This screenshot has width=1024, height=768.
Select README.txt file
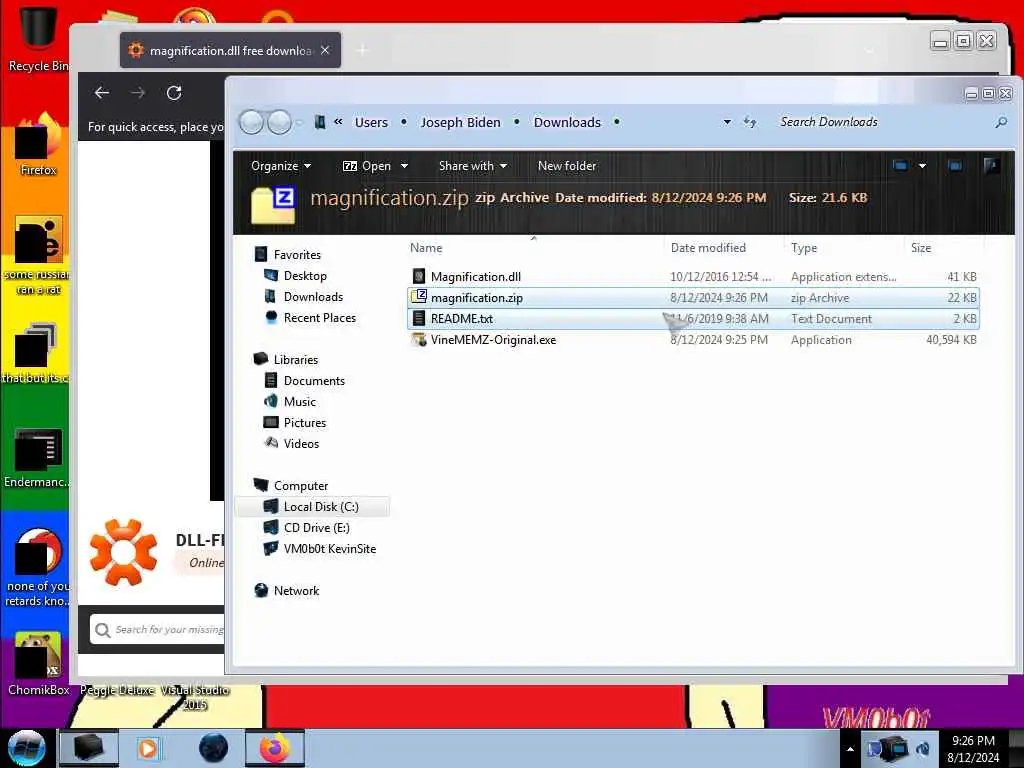coord(693,319)
